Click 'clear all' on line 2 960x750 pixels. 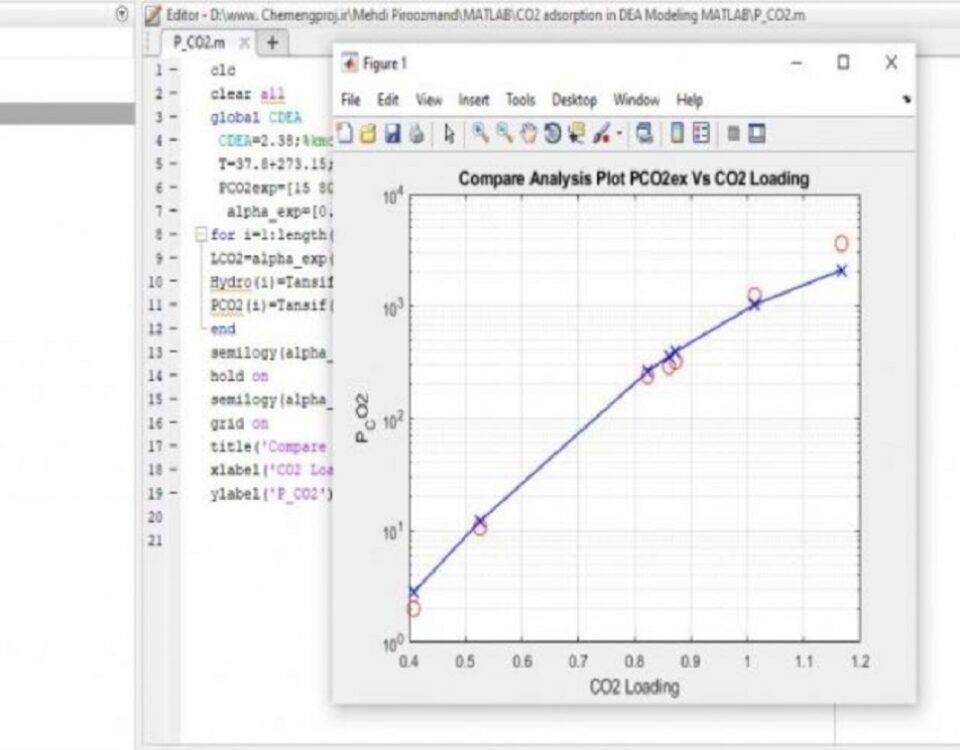pos(247,94)
